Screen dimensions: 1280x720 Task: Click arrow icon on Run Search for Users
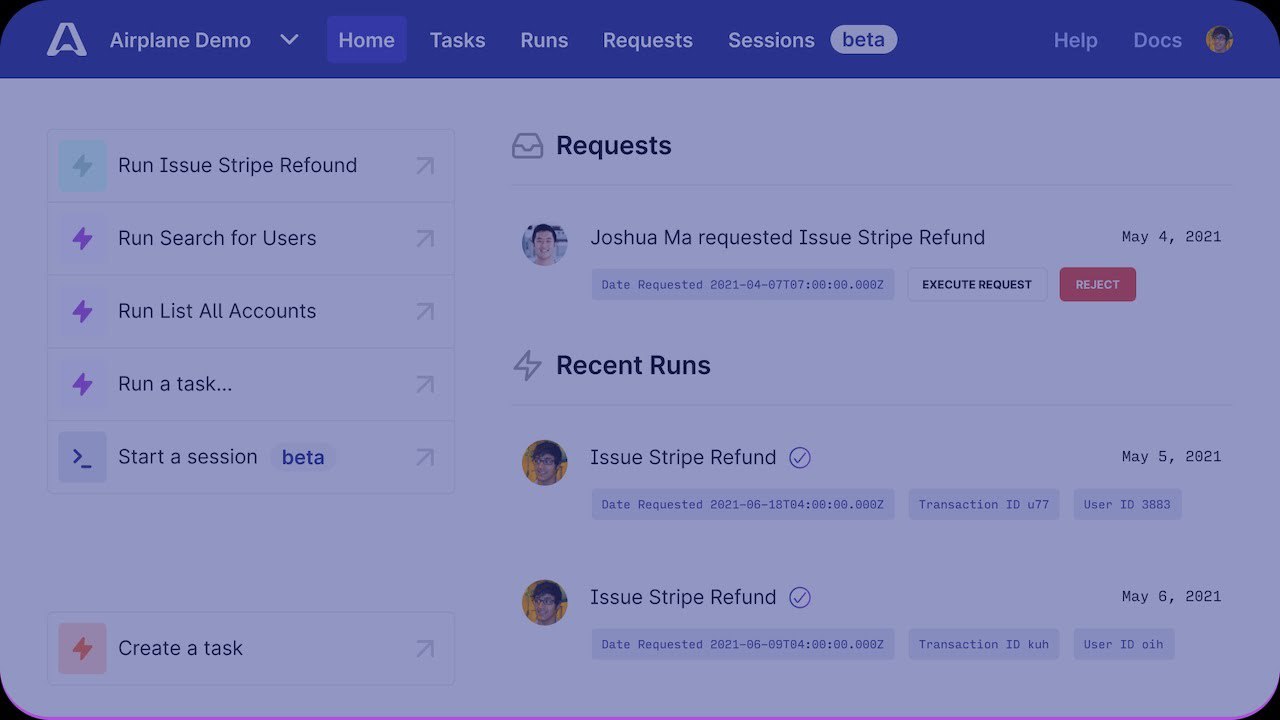[425, 239]
